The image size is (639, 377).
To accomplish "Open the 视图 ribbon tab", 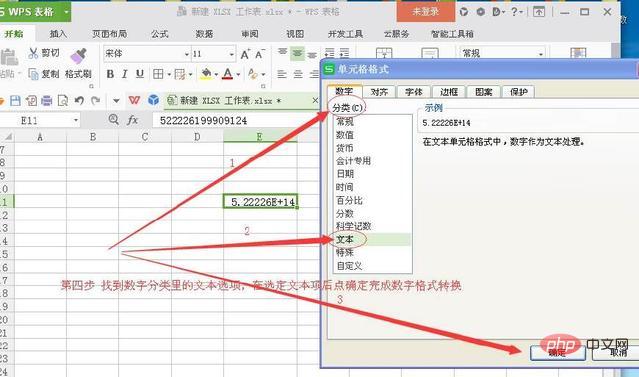I will click(x=295, y=34).
